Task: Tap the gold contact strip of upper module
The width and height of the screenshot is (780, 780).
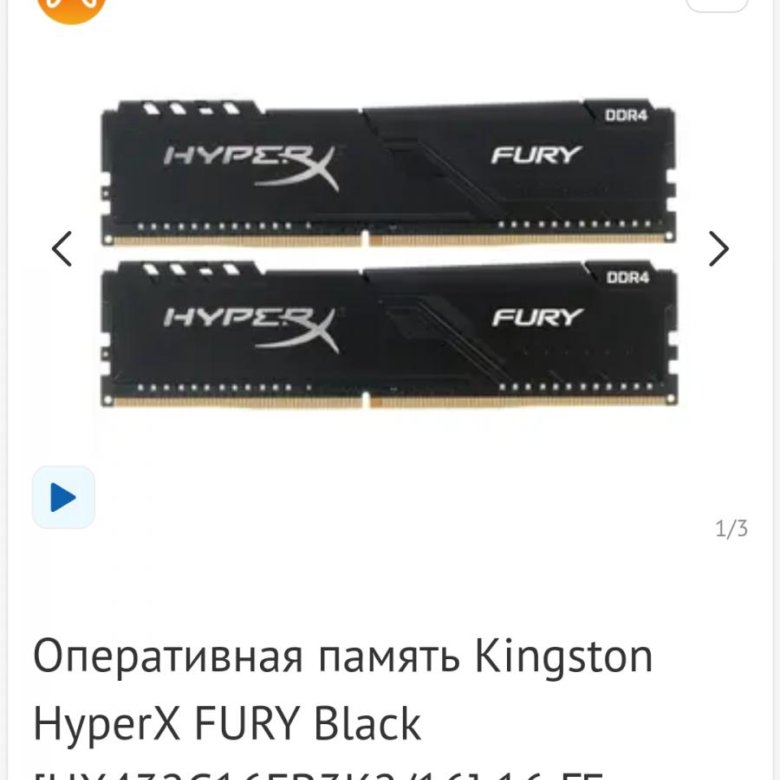Action: [x=390, y=240]
